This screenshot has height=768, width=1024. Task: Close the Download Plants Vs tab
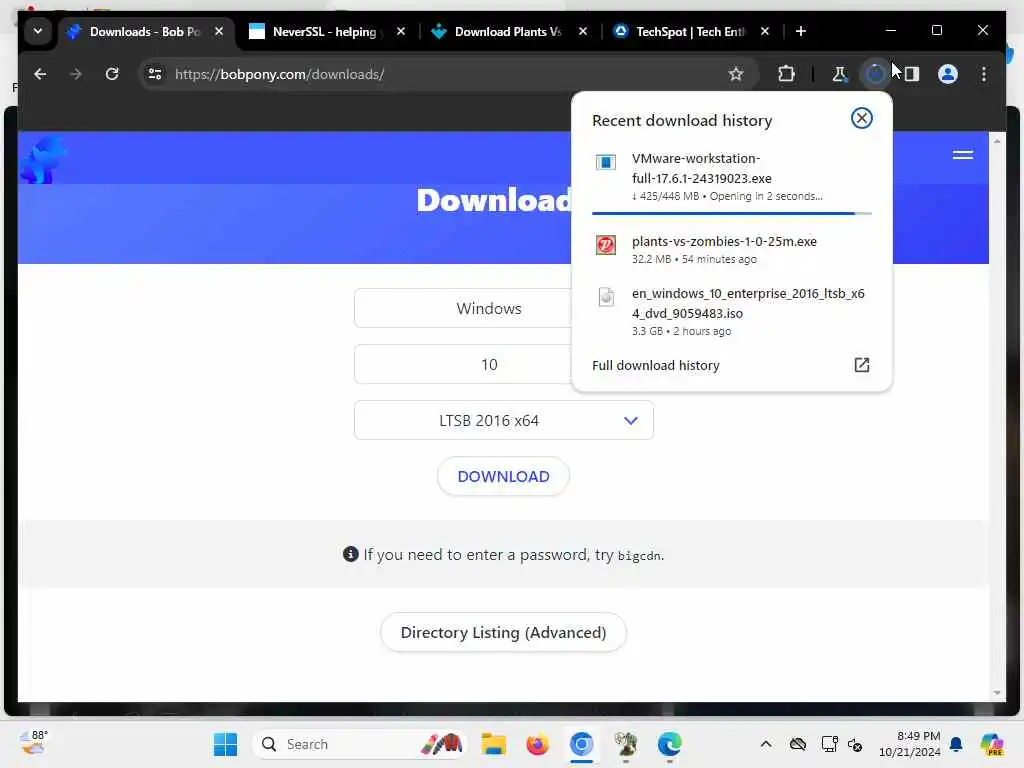583,31
